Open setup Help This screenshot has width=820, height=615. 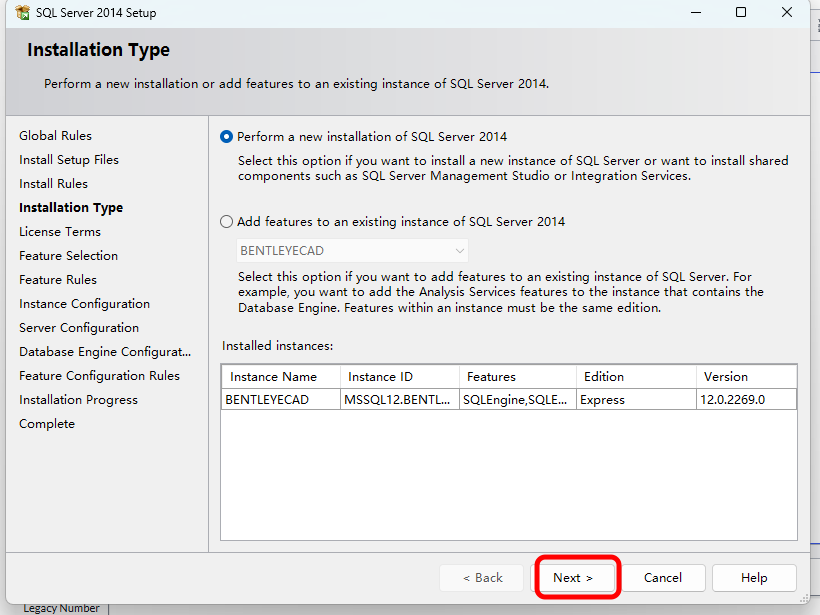[x=754, y=578]
